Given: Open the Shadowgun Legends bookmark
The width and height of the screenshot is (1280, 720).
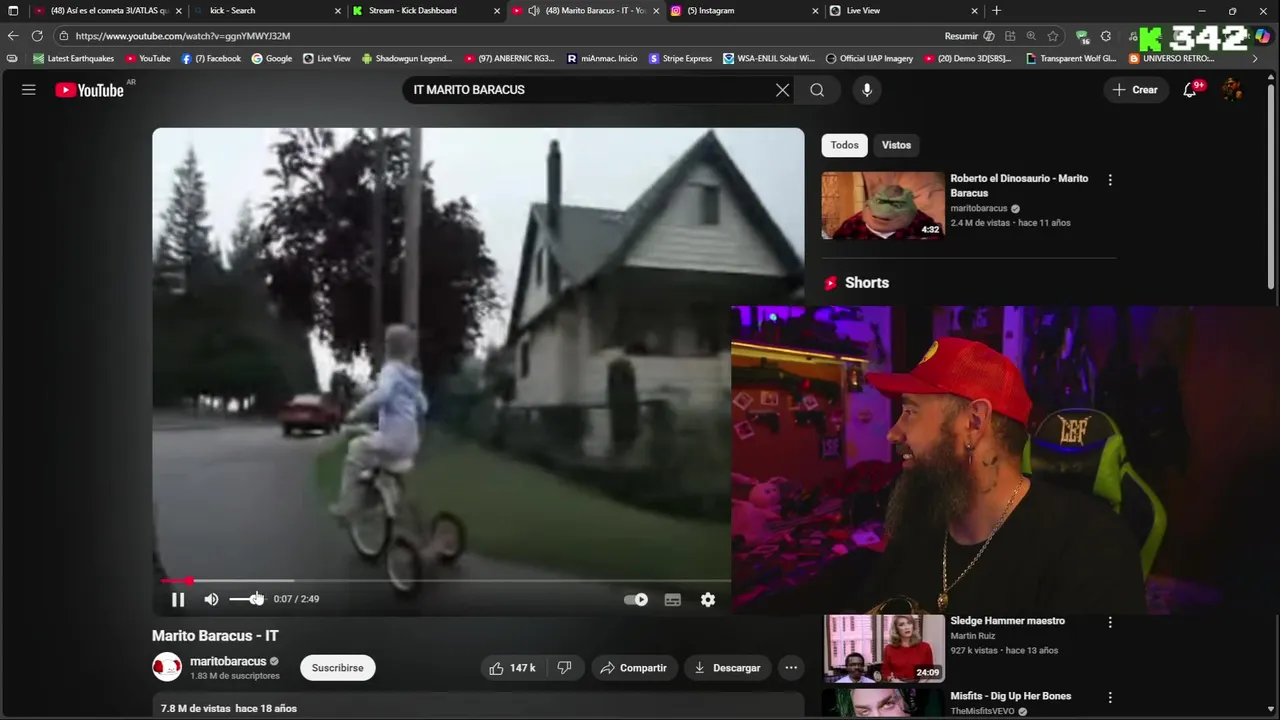Looking at the screenshot, I should point(407,59).
